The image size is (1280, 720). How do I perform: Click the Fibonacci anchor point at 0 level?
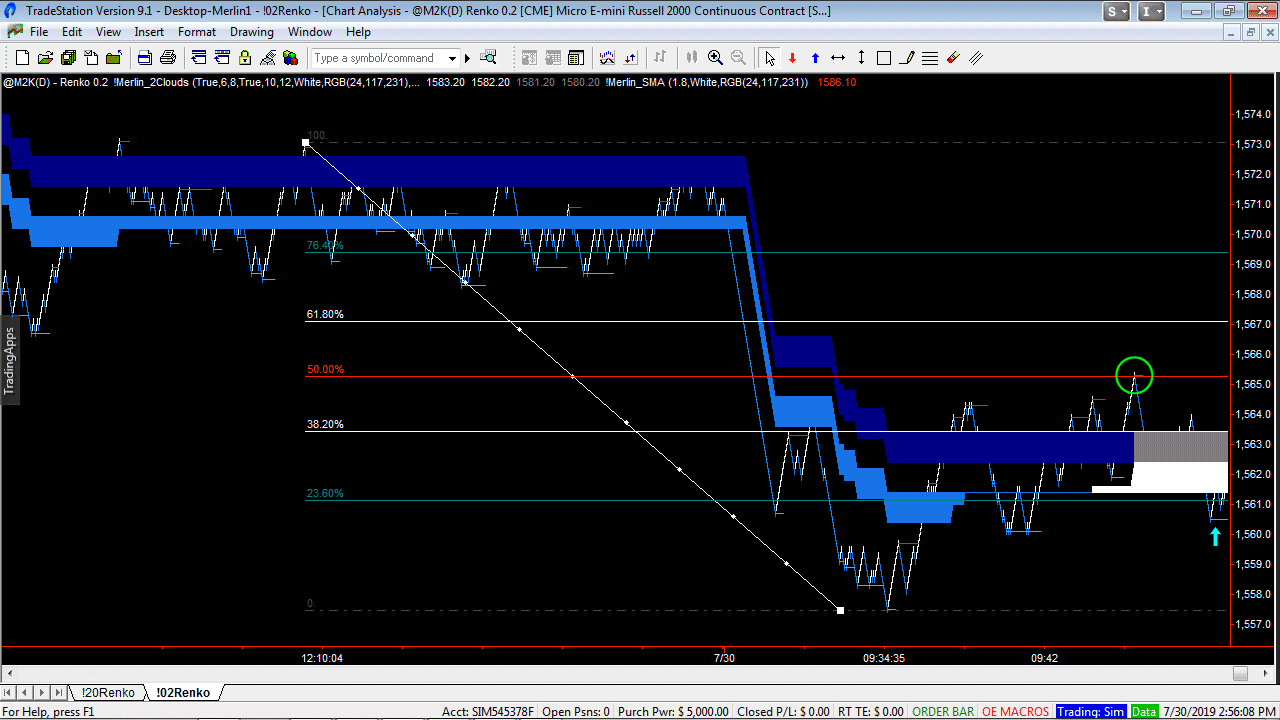click(x=840, y=610)
